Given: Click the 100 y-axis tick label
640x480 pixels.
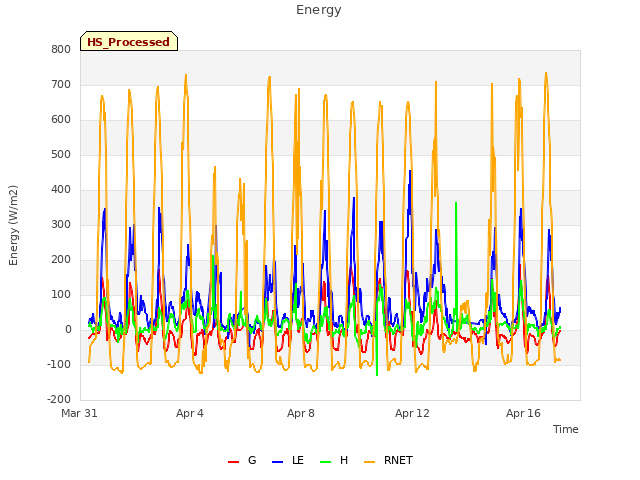Looking at the screenshot, I should click(61, 295).
